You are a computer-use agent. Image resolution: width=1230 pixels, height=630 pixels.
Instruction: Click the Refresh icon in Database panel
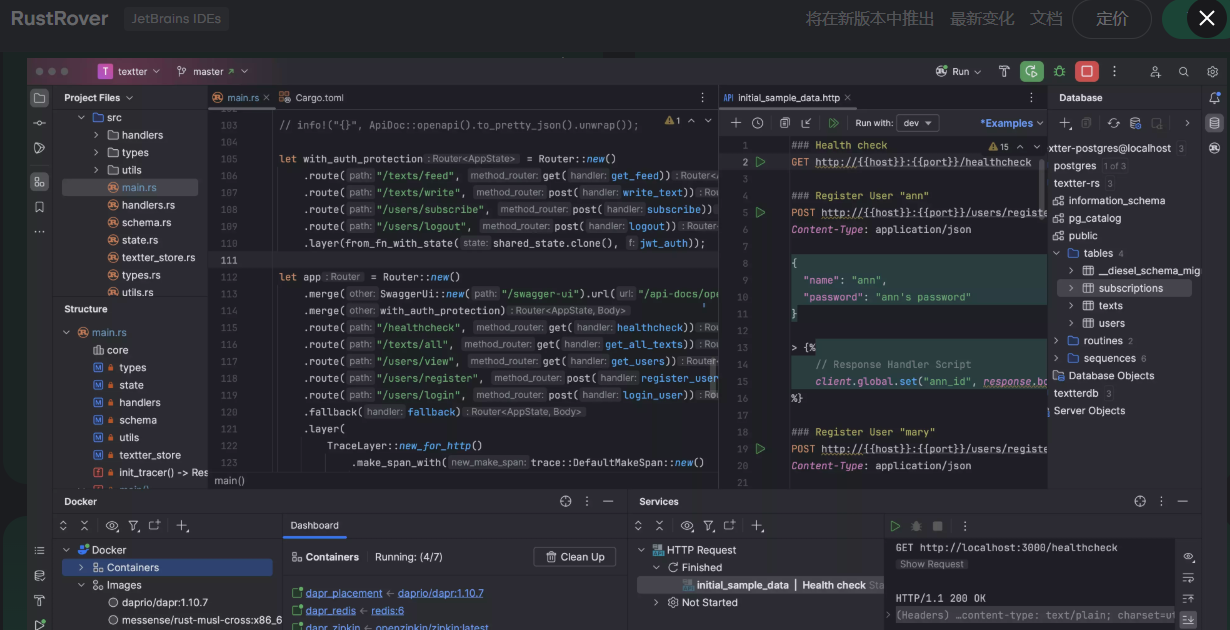(1113, 123)
